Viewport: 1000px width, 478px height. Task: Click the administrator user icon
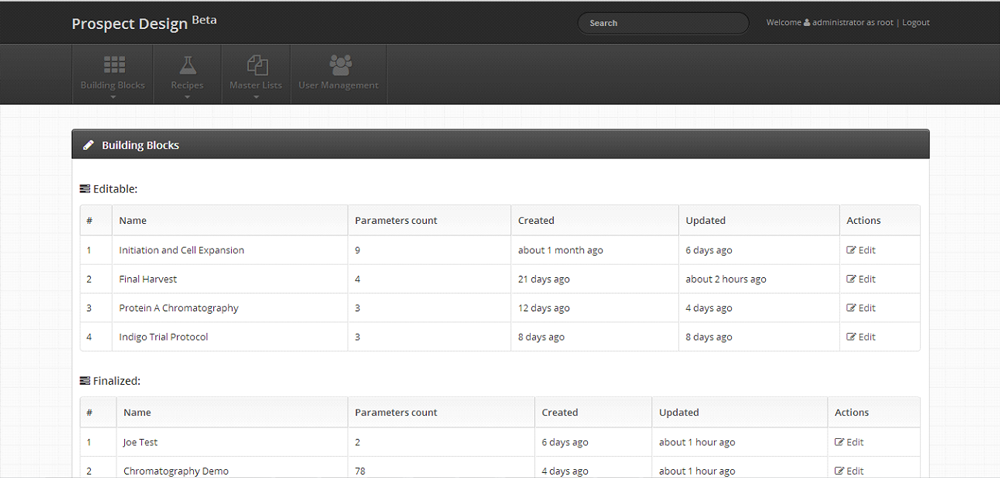pyautogui.click(x=807, y=23)
